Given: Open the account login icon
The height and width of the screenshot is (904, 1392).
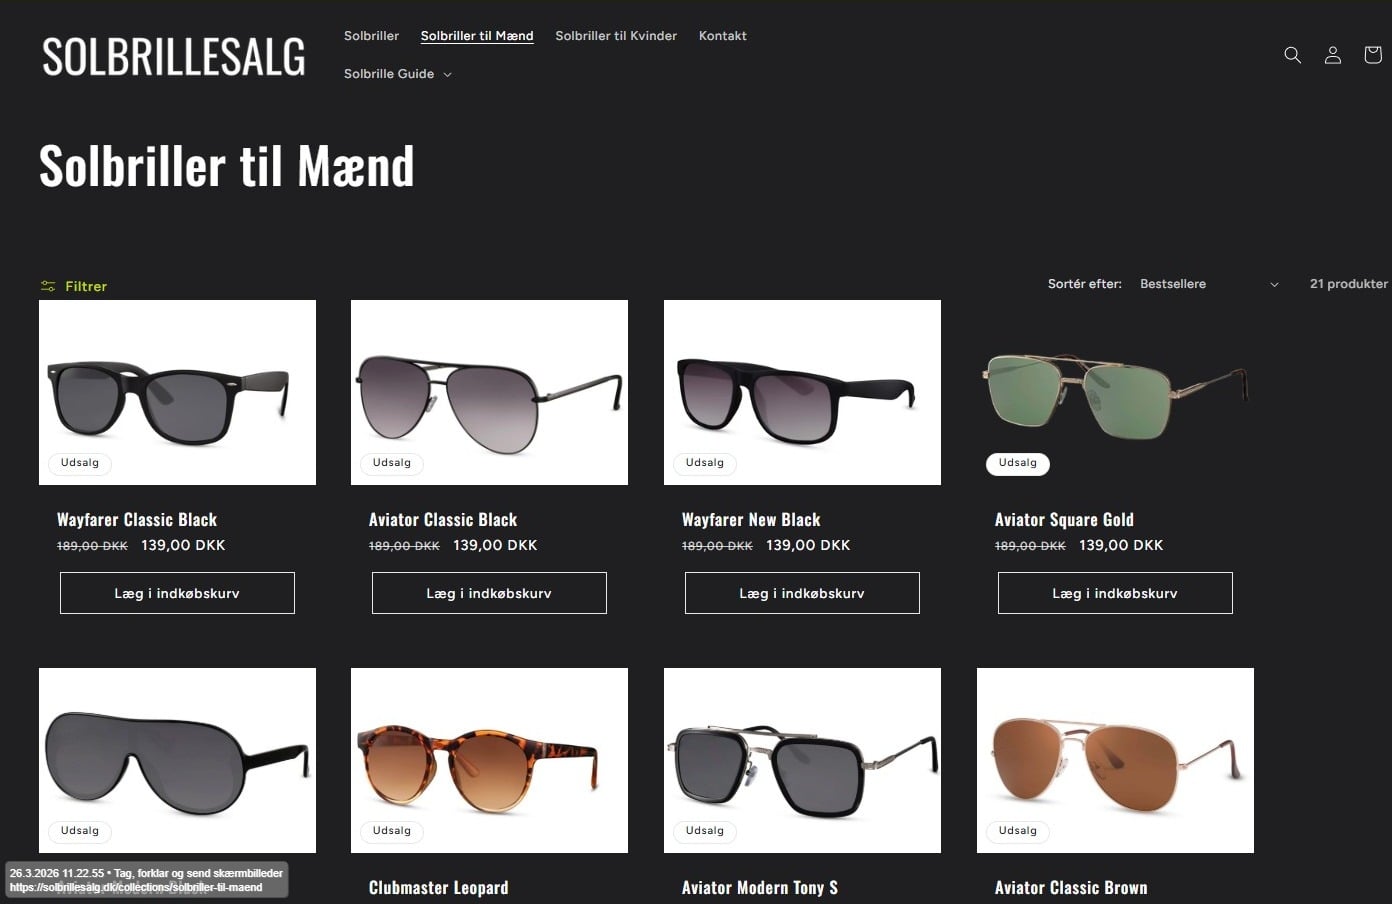Looking at the screenshot, I should click(1333, 55).
